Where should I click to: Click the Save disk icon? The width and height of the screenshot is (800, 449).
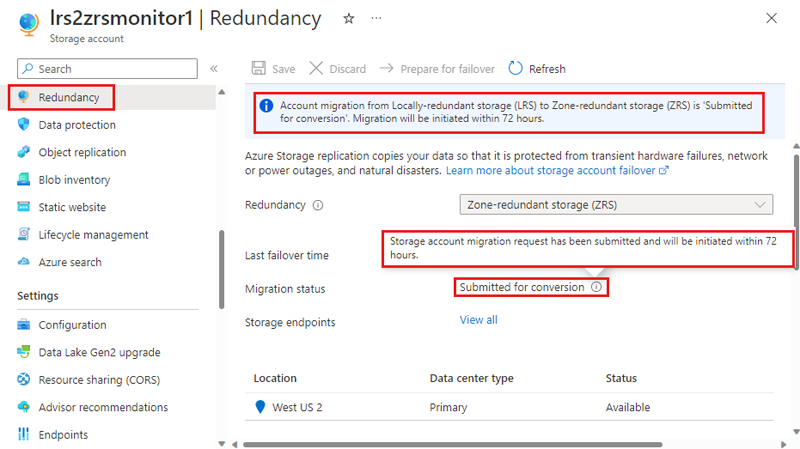tap(259, 68)
